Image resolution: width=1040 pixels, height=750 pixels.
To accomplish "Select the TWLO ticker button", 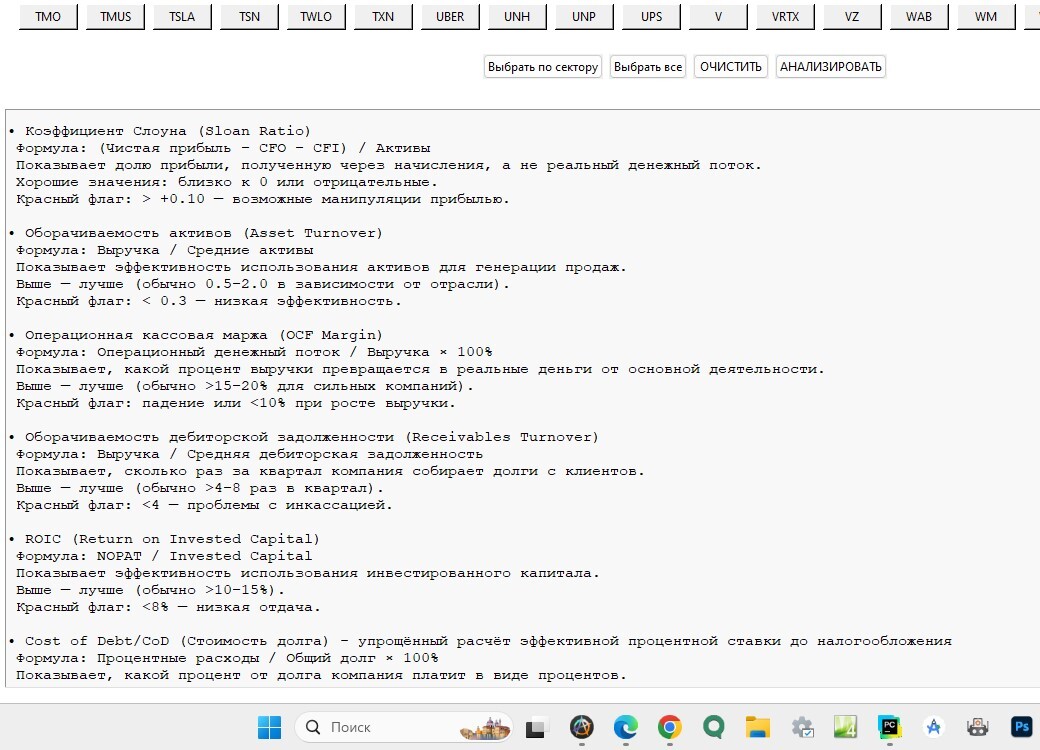I will tap(316, 17).
